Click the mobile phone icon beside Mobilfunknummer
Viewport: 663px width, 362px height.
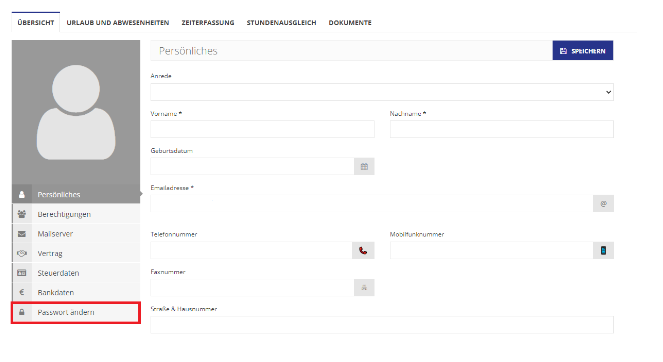pyautogui.click(x=603, y=250)
